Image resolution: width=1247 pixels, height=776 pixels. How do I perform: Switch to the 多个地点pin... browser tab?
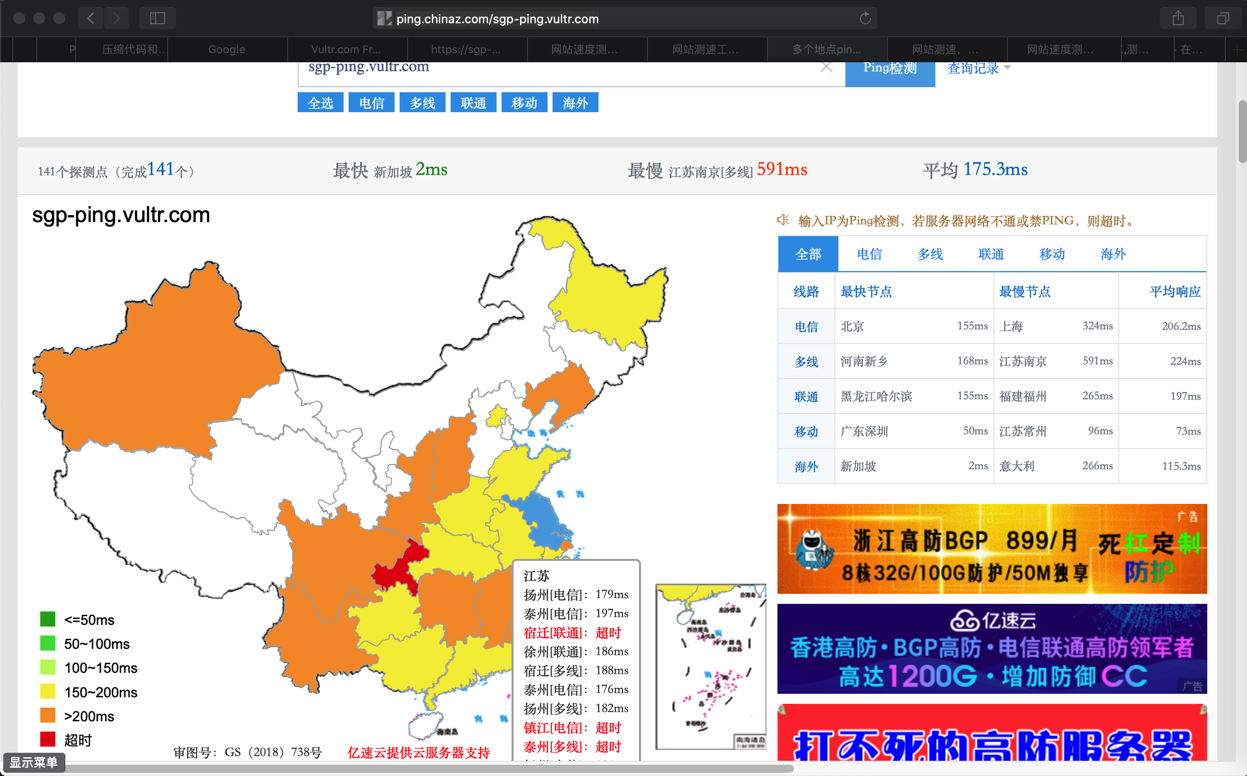point(826,49)
